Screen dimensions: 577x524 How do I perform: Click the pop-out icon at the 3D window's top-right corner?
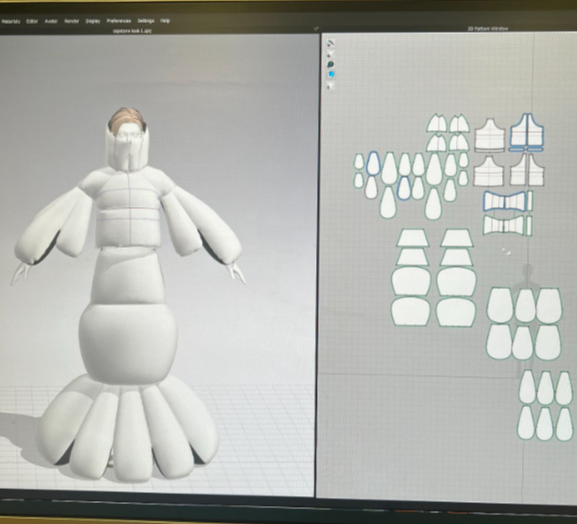(x=316, y=28)
